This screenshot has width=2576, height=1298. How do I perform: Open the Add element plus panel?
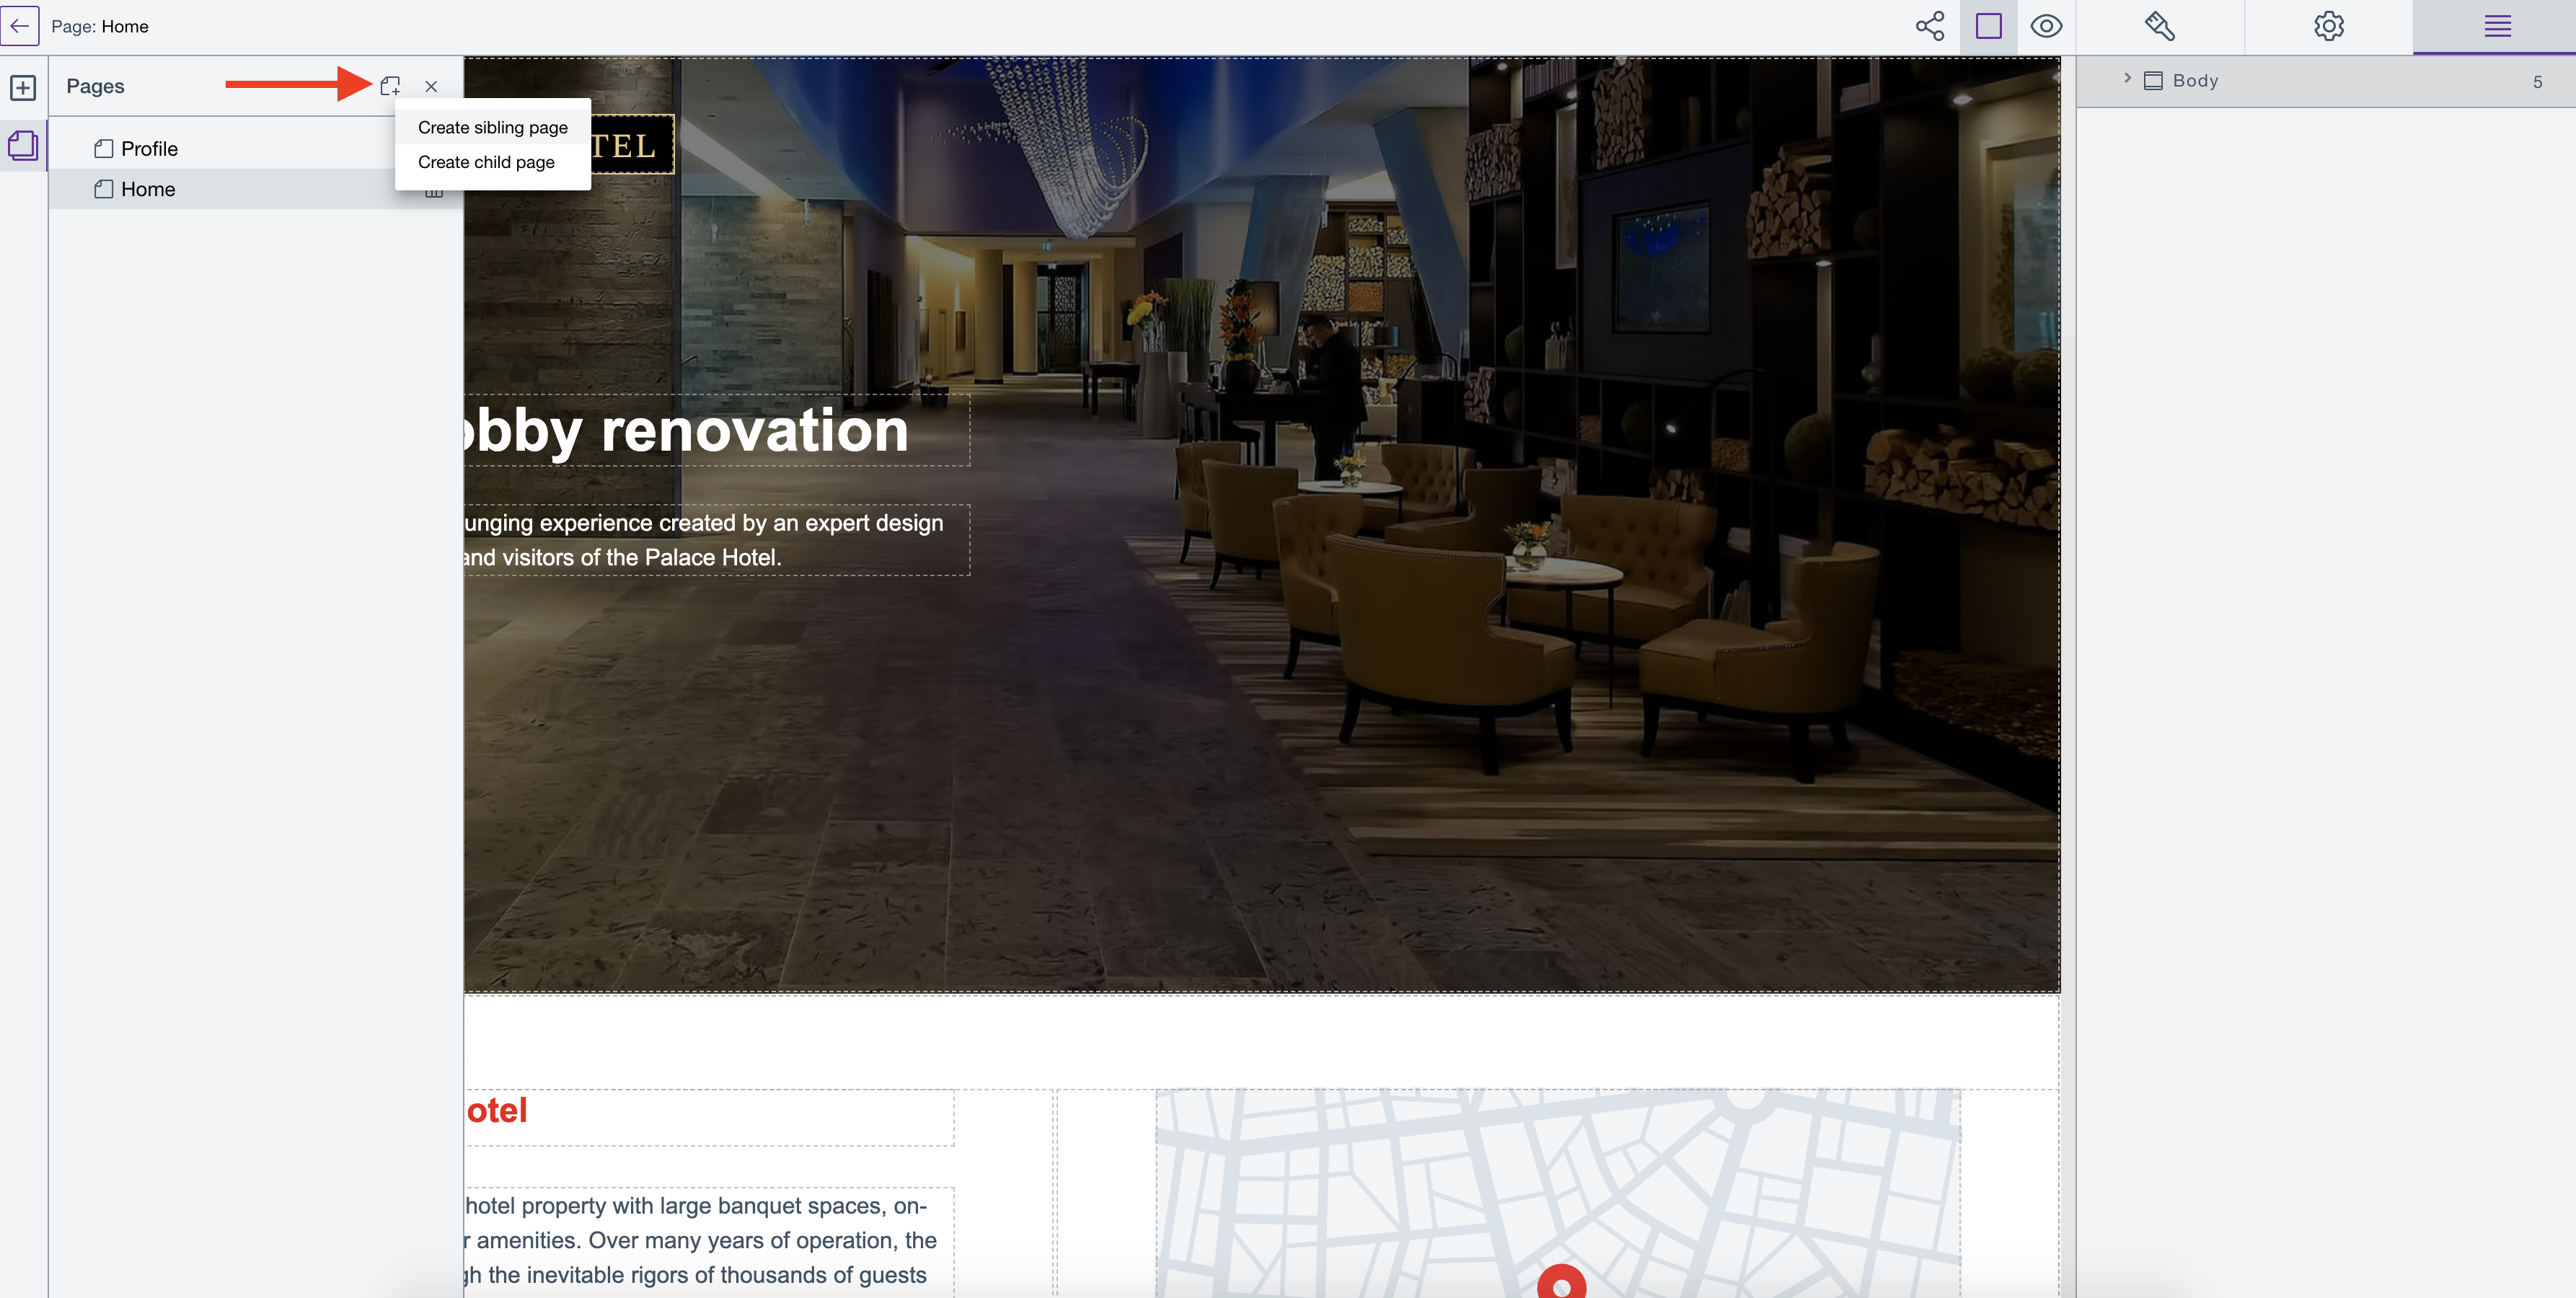pyautogui.click(x=23, y=88)
